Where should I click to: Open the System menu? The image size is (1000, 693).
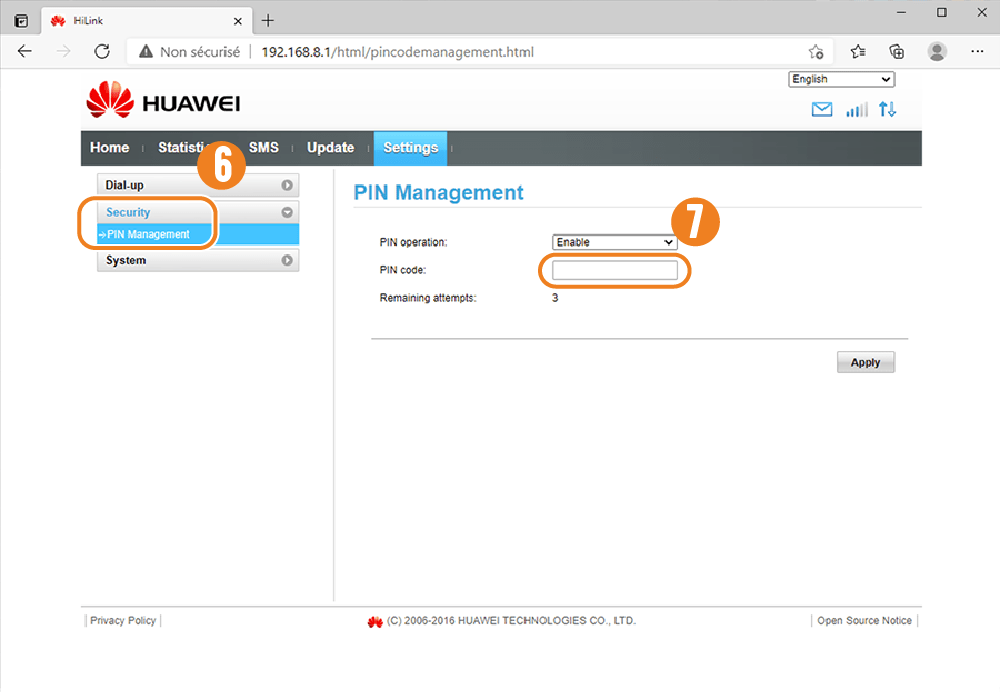click(198, 260)
